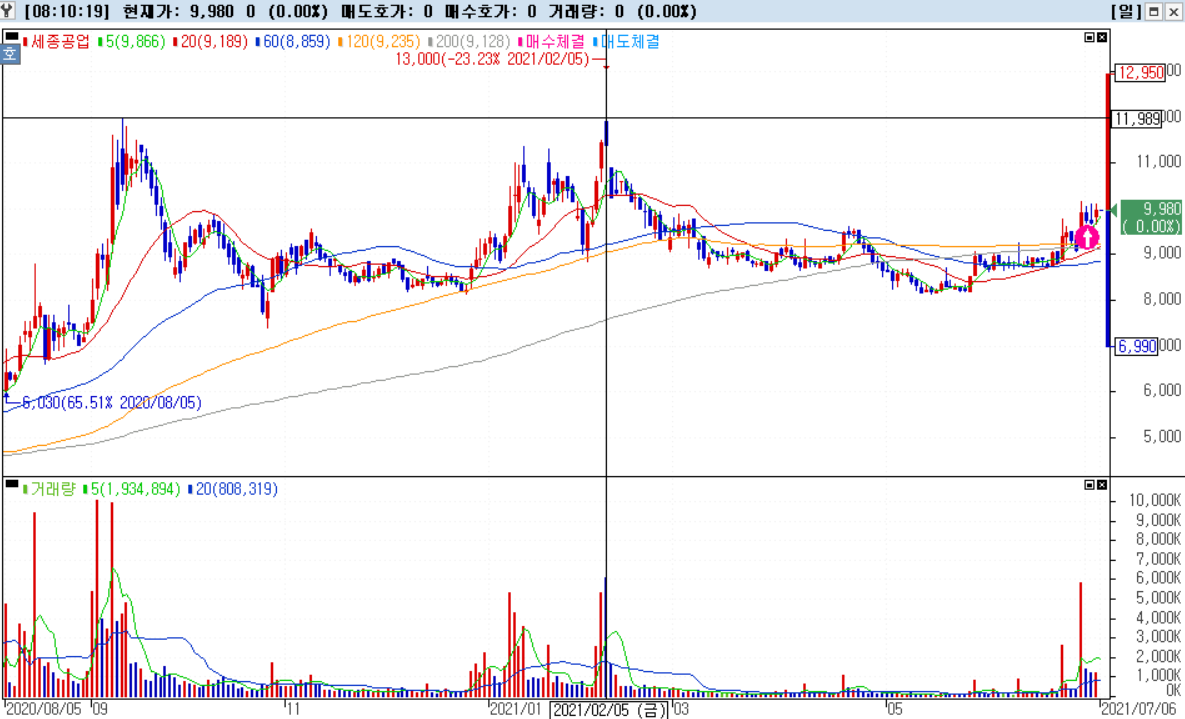Click the 매도호가: 0 title text
The height and width of the screenshot is (719, 1185).
[x=388, y=11]
